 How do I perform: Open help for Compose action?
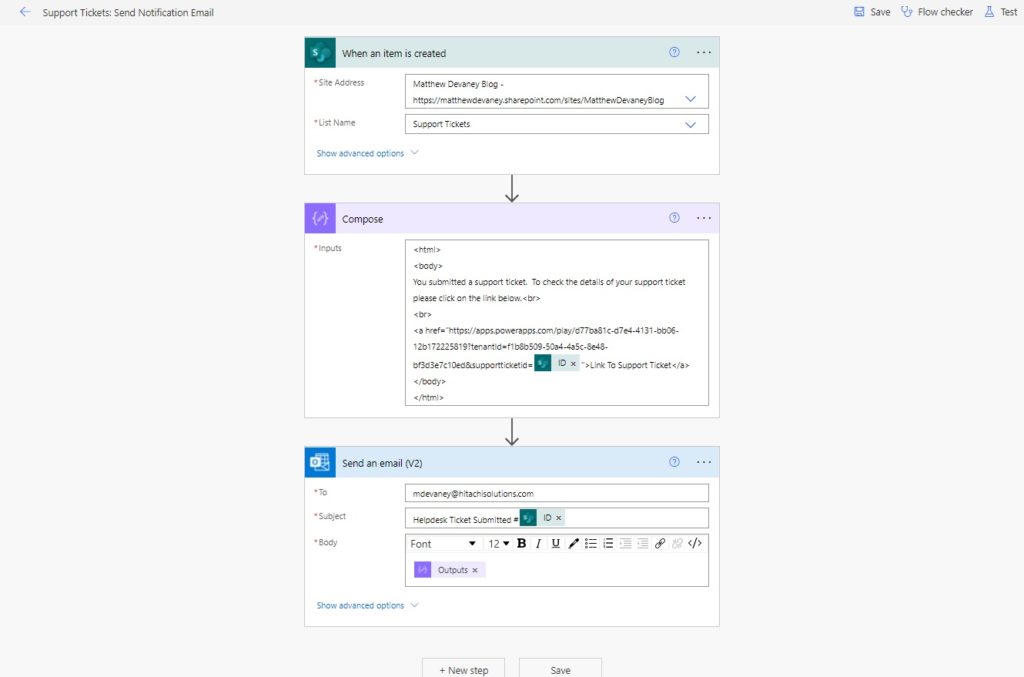pyautogui.click(x=674, y=218)
